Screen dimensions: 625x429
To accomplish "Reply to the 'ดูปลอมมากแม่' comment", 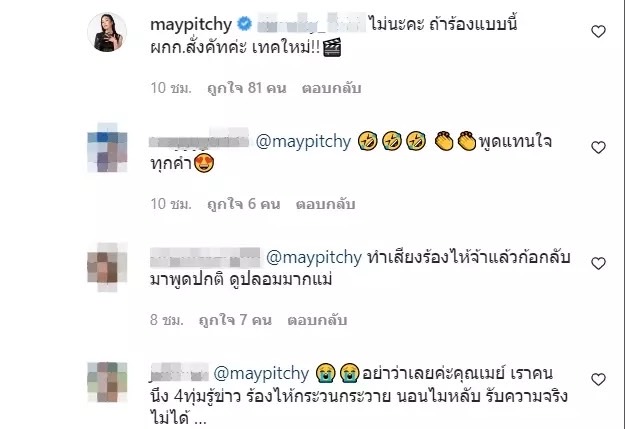I will point(317,320).
